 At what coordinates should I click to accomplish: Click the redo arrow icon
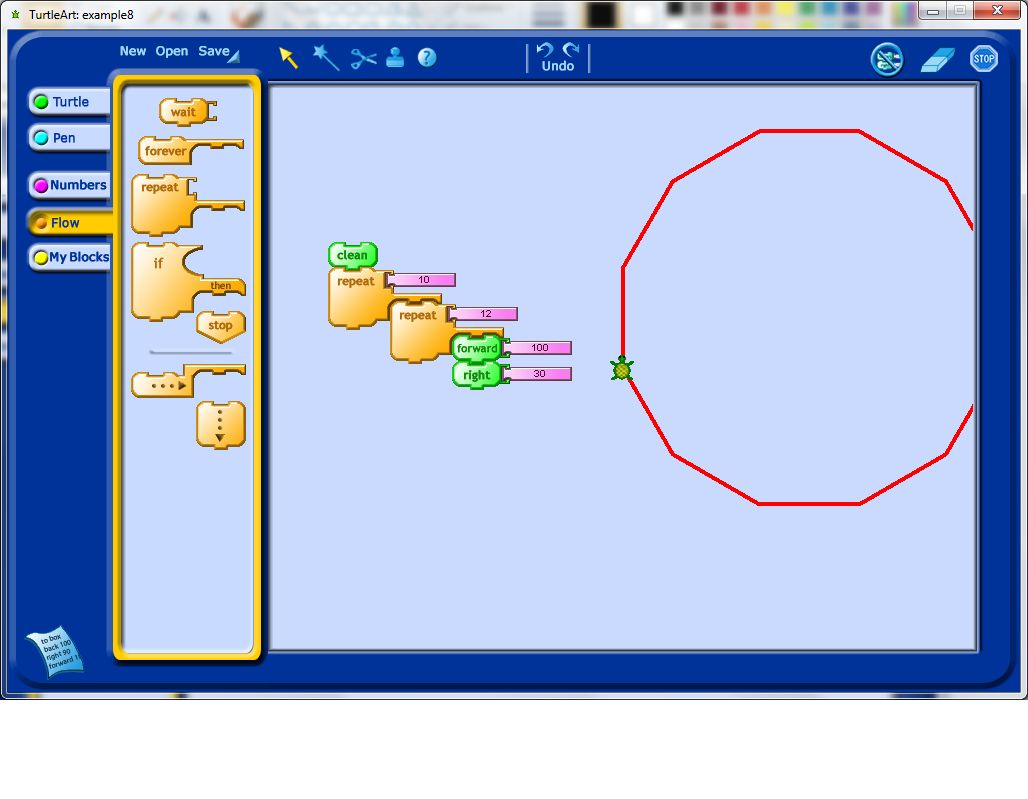(572, 50)
